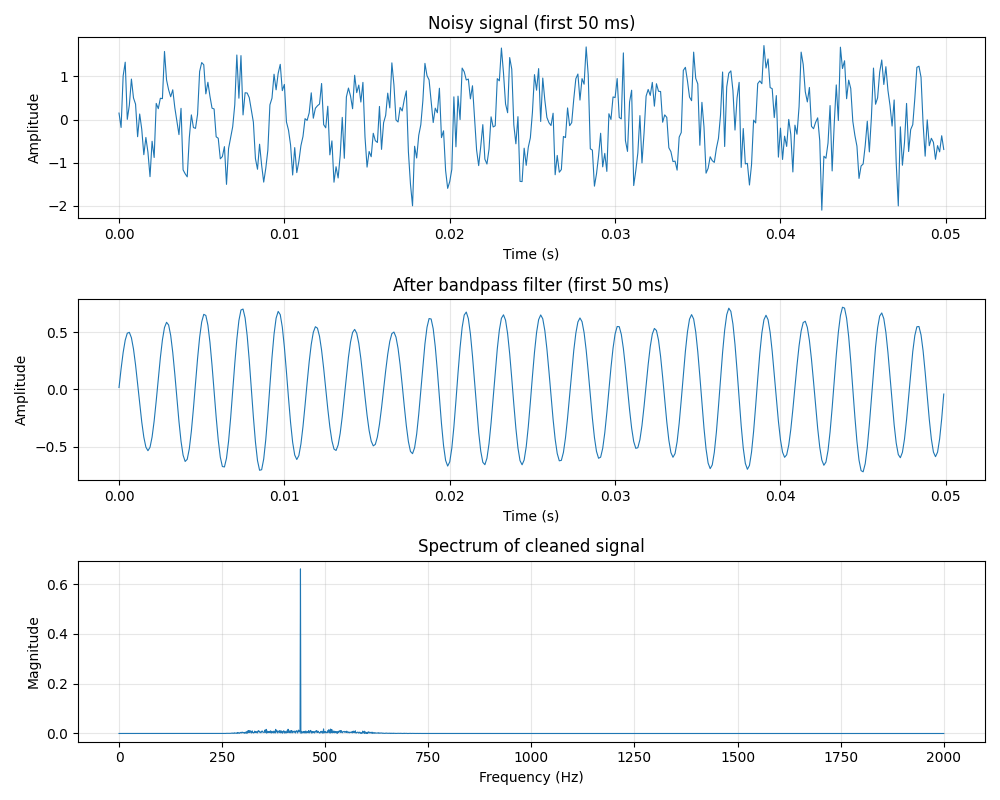Click the "0.04" time tick under bandpass filter plot

[x=781, y=496]
